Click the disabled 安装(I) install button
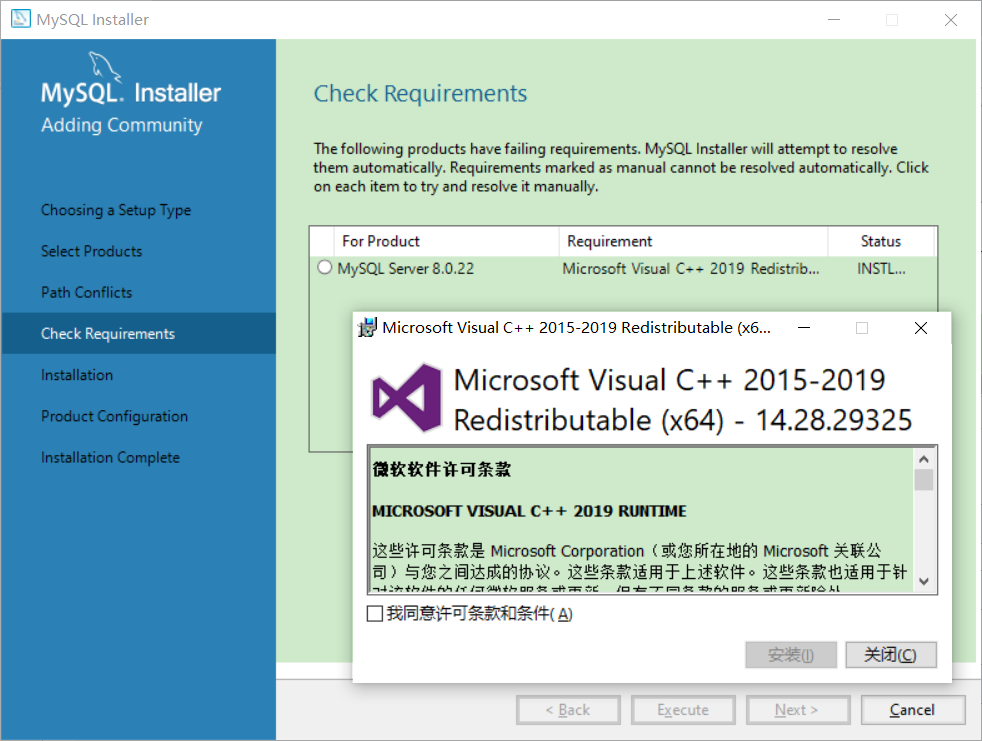The height and width of the screenshot is (741, 982). (x=791, y=655)
